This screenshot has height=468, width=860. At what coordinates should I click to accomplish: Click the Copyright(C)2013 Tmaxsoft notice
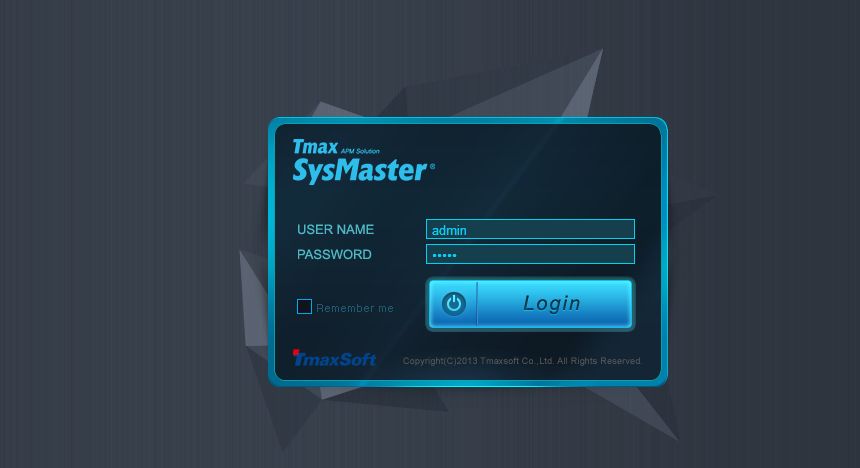(x=522, y=361)
